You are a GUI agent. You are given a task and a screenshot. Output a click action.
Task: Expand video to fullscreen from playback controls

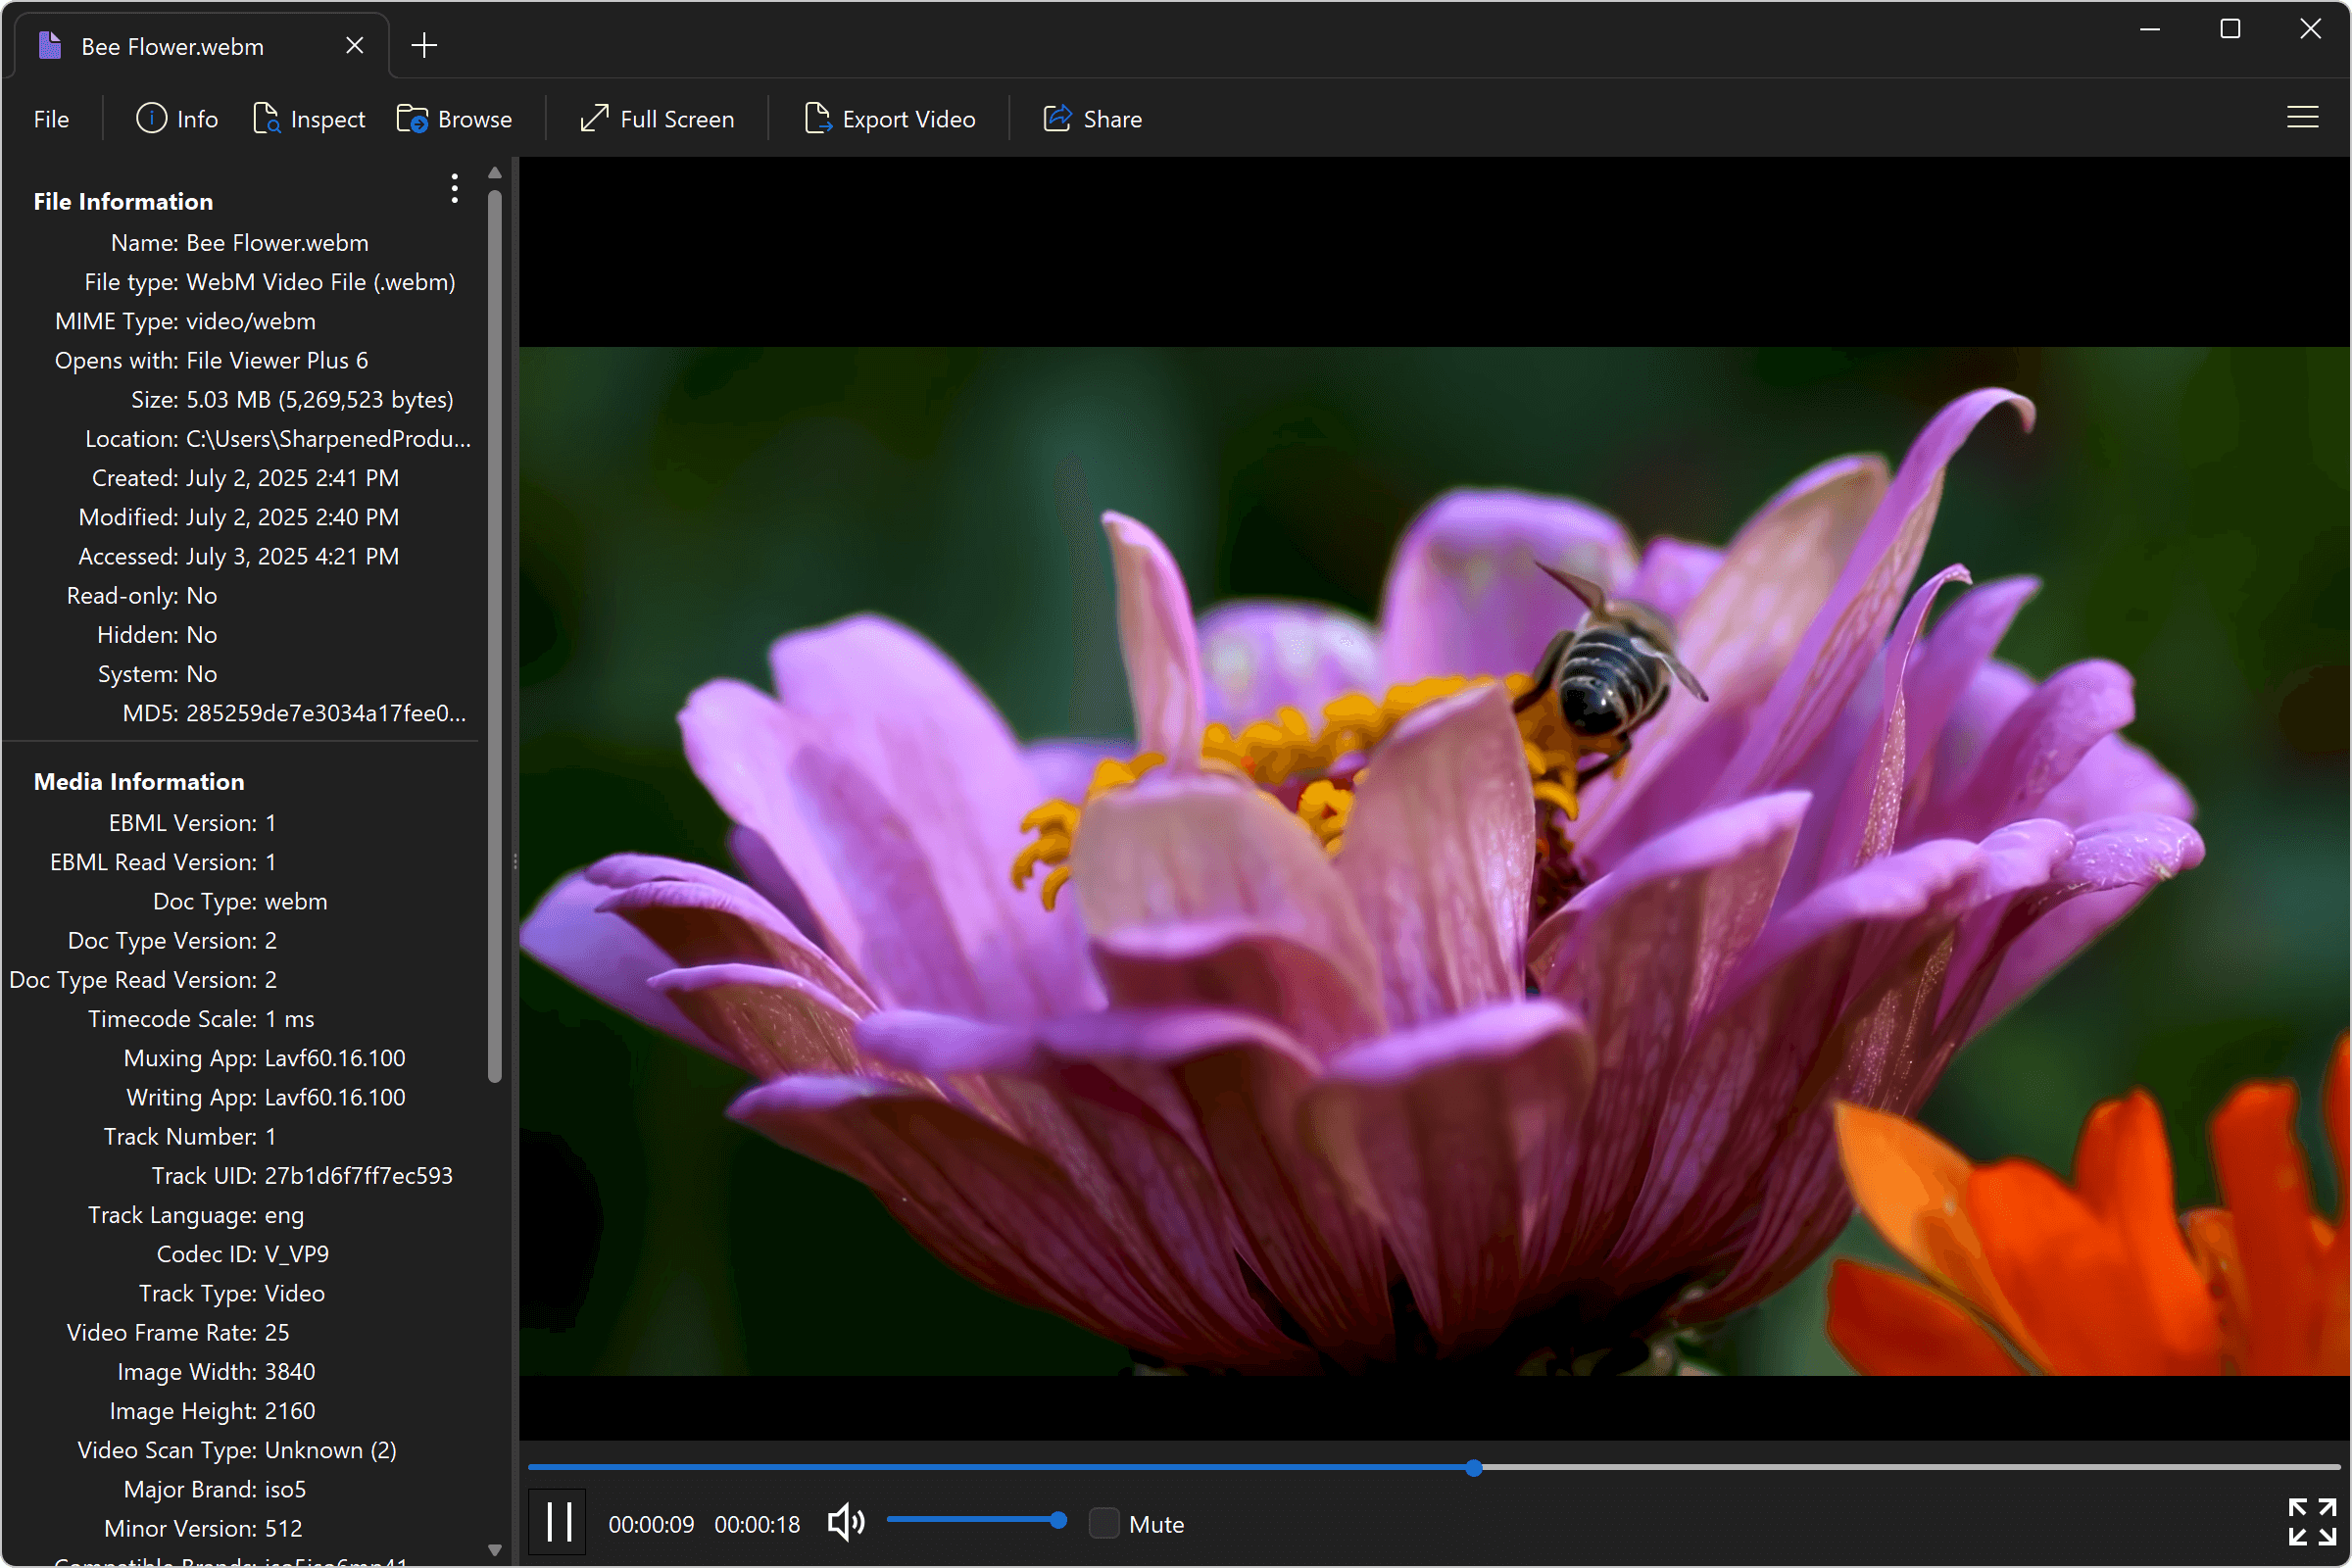tap(2313, 1521)
